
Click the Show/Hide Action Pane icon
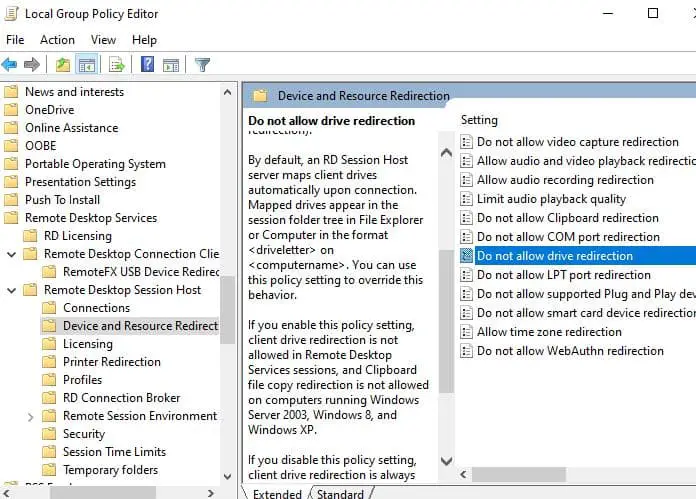pyautogui.click(x=172, y=65)
